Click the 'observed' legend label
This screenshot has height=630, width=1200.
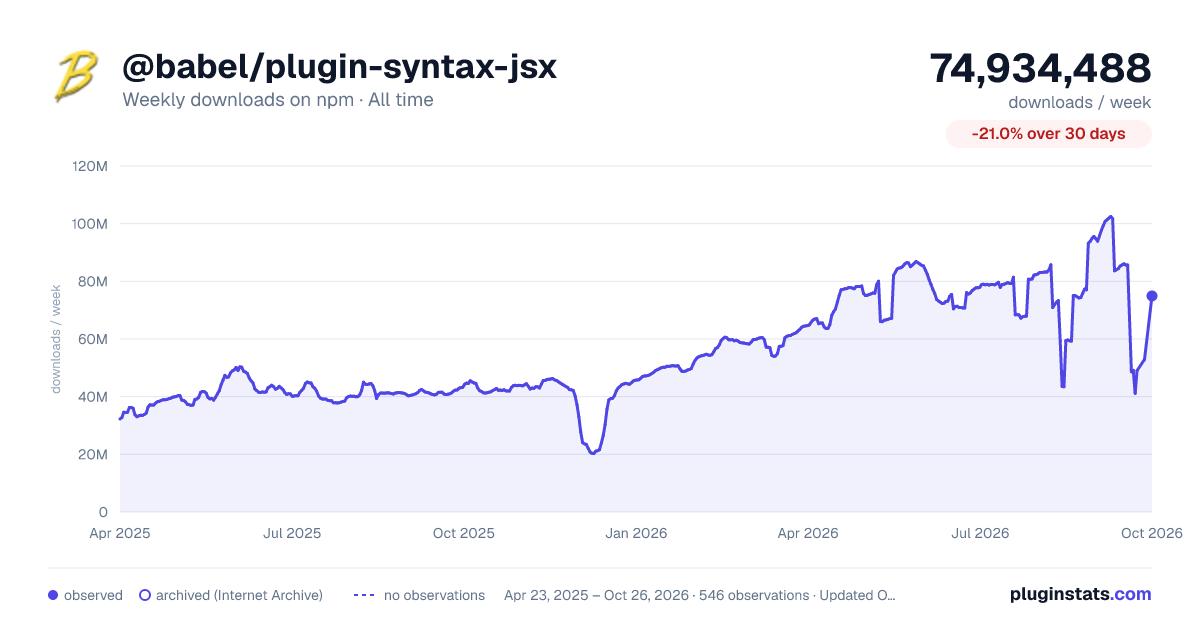point(93,595)
